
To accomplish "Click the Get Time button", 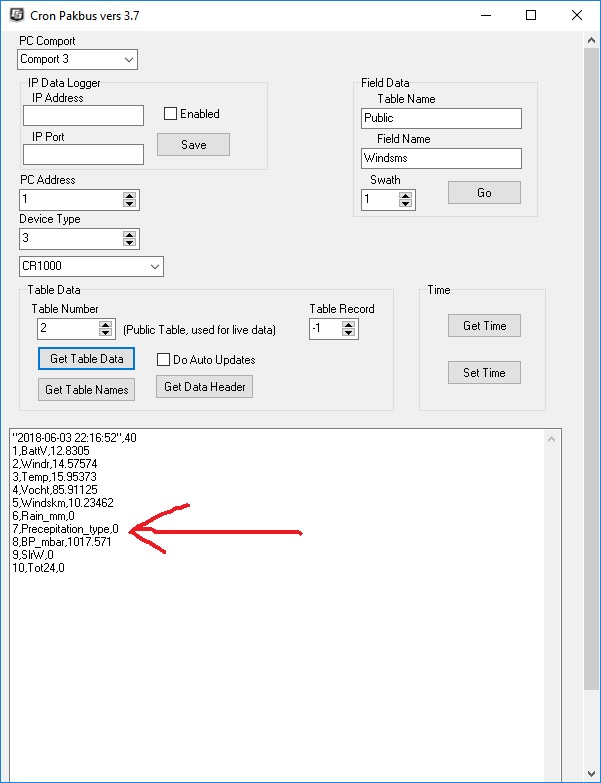I will pos(484,326).
